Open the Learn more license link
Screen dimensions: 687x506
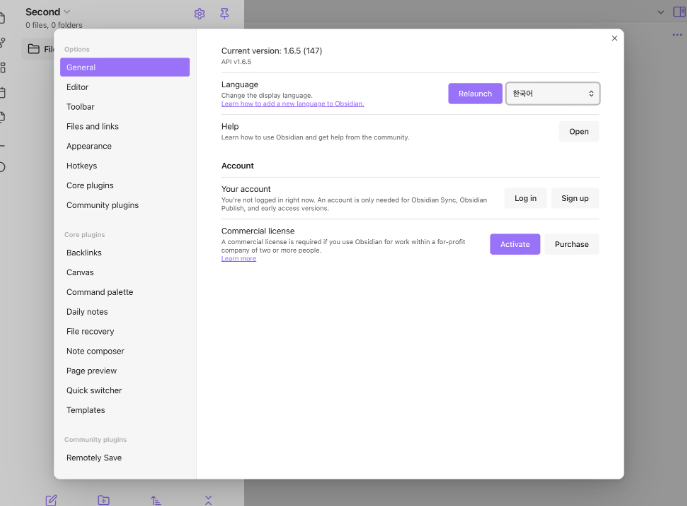click(238, 258)
